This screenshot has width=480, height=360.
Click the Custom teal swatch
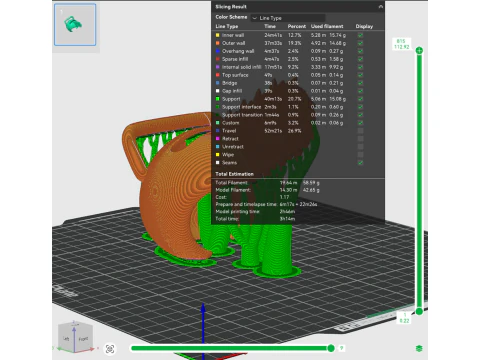218,123
